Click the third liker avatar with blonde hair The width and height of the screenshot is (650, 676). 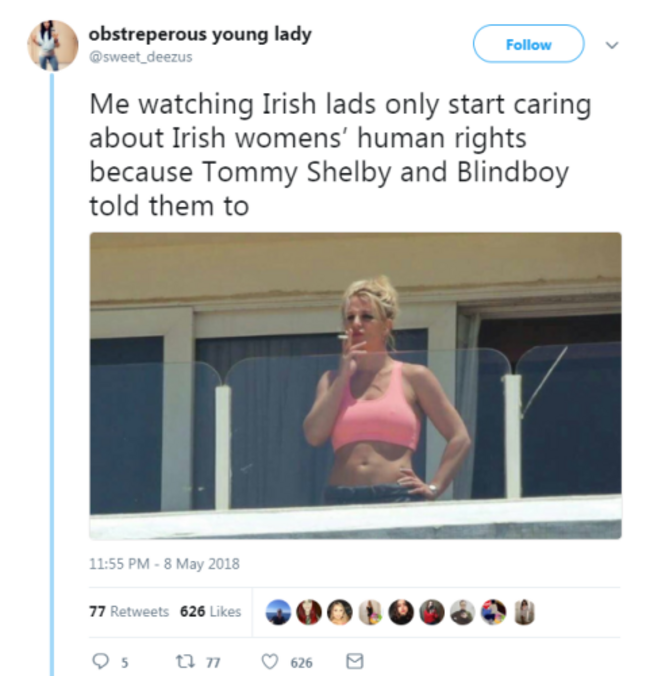coord(340,612)
